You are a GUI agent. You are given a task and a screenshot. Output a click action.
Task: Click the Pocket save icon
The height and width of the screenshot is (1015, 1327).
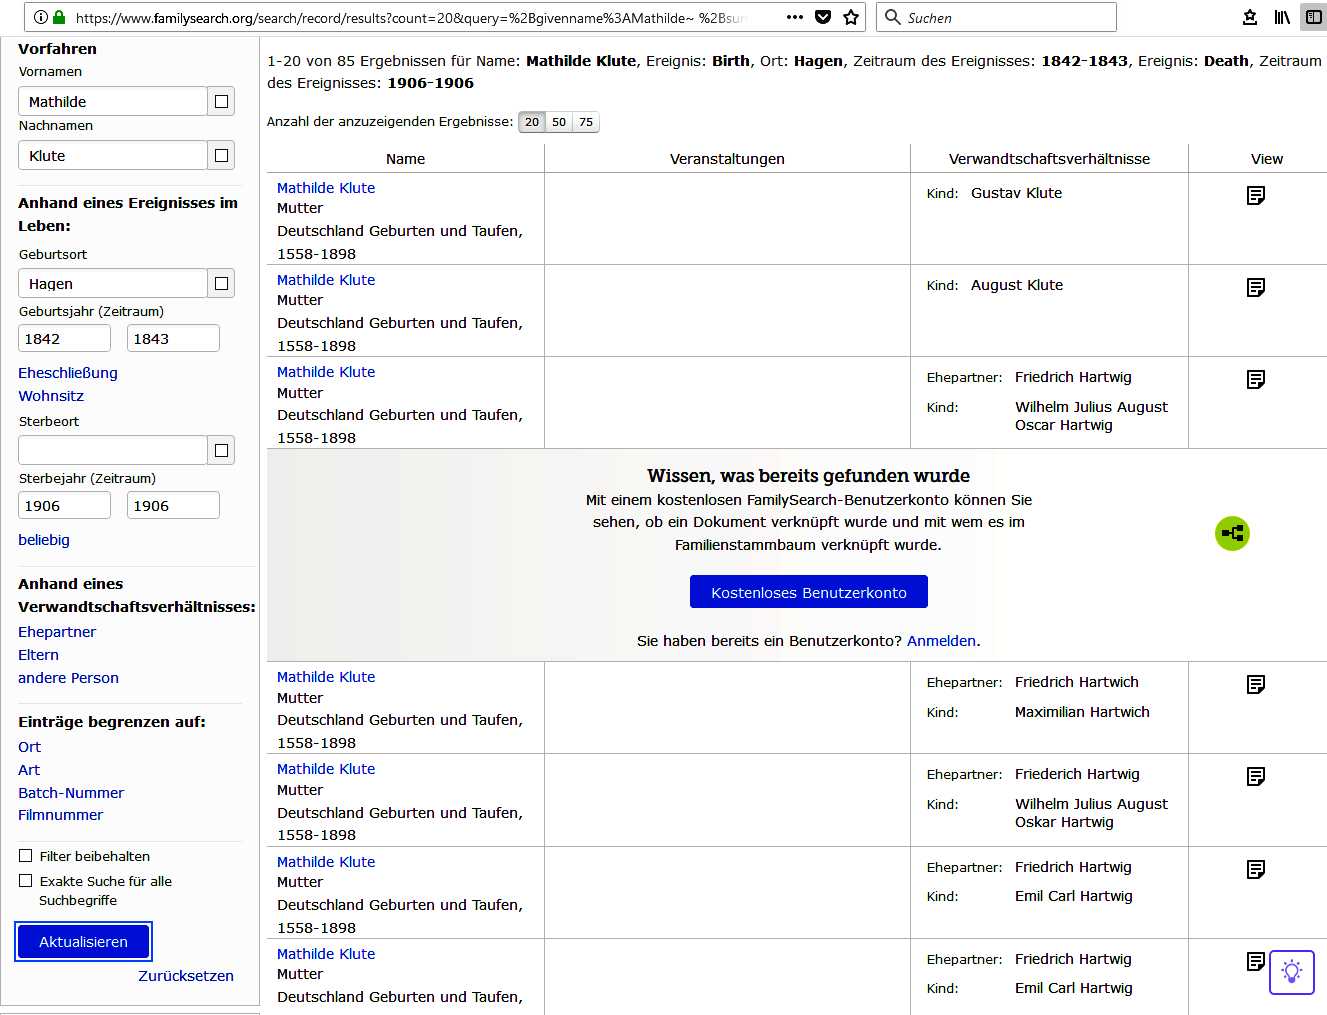[x=823, y=17]
